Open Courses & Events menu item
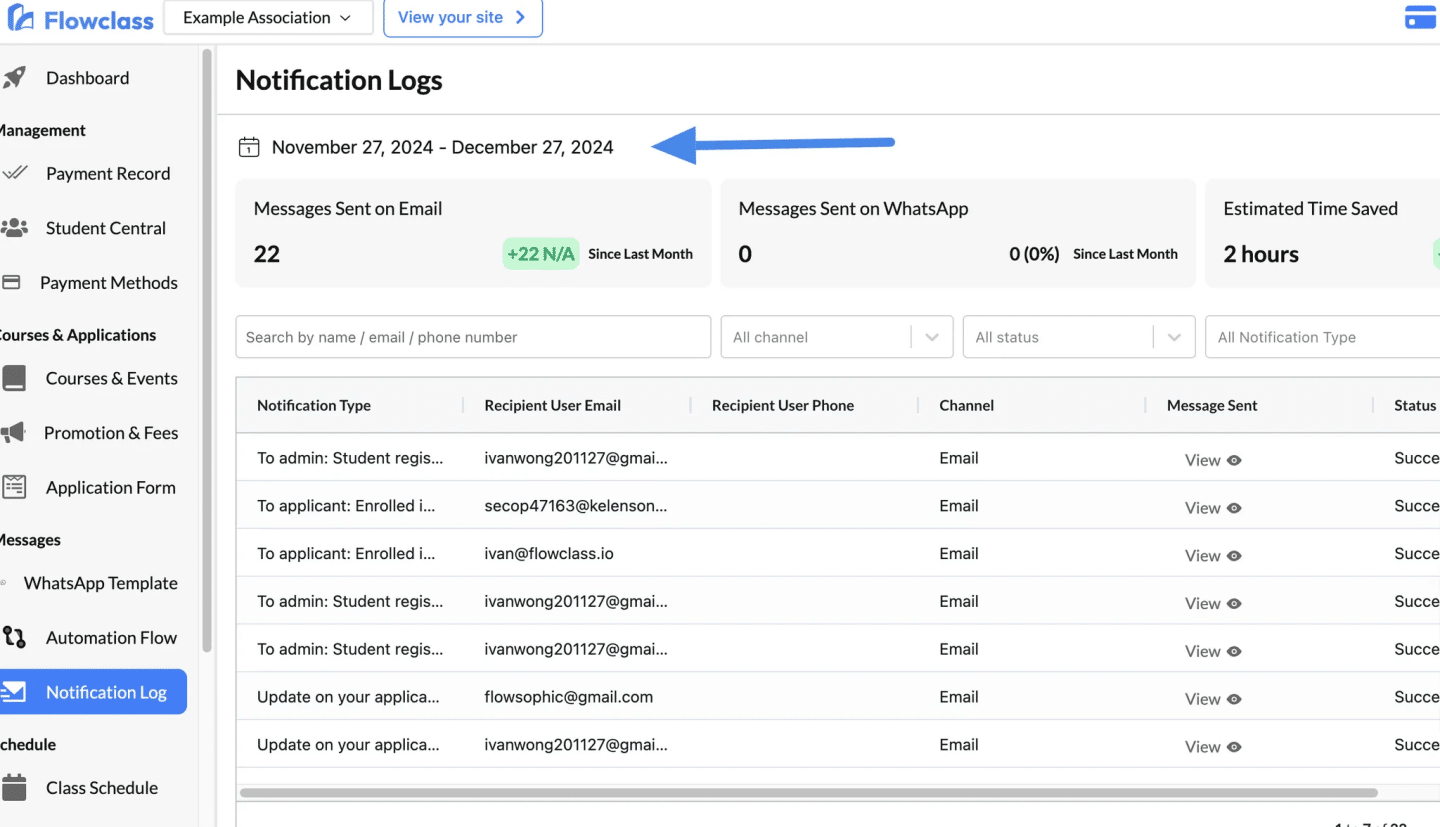The width and height of the screenshot is (1440, 827). pos(111,378)
